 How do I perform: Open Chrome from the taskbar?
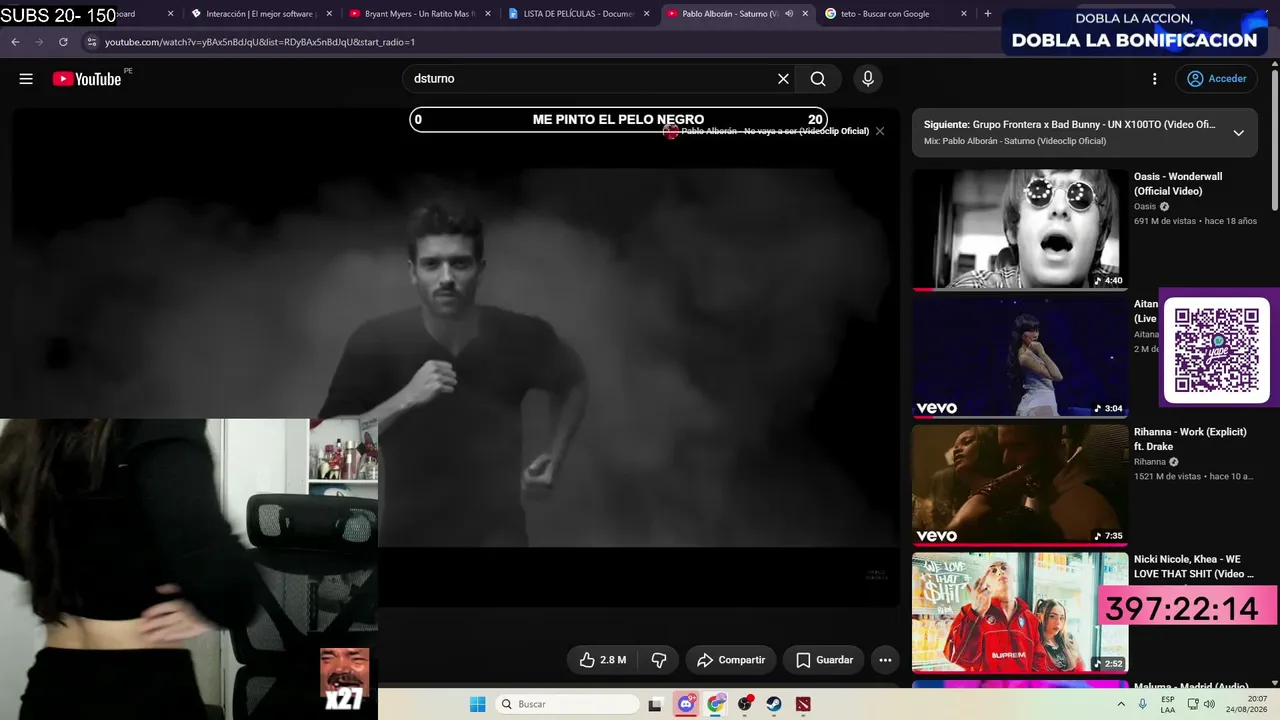click(x=716, y=704)
